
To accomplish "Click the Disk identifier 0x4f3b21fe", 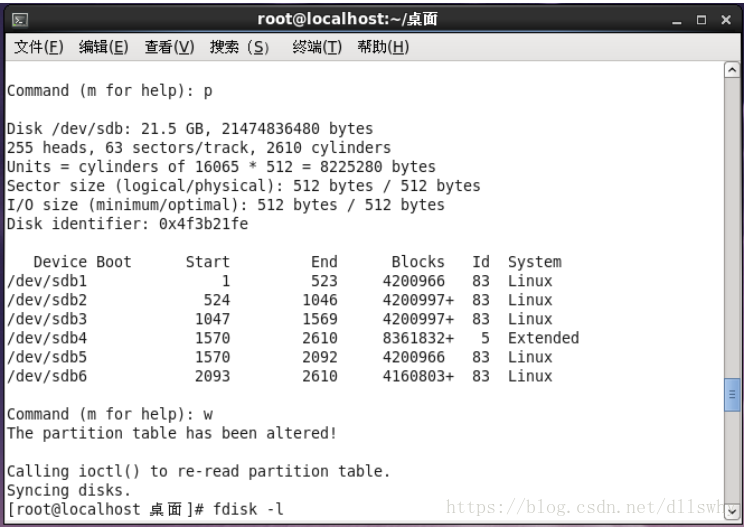I will [x=203, y=223].
